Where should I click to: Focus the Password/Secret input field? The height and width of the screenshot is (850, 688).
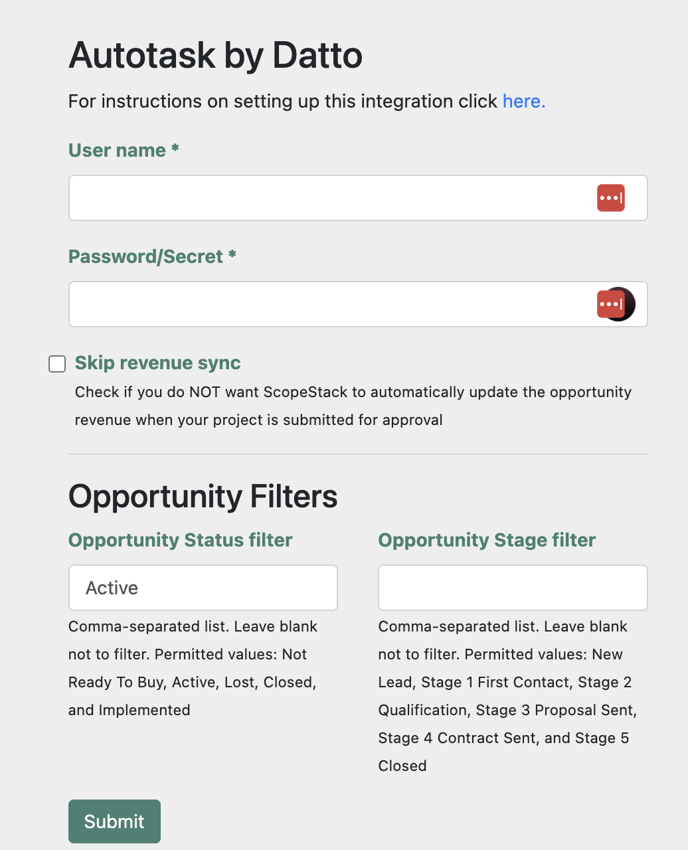click(330, 304)
